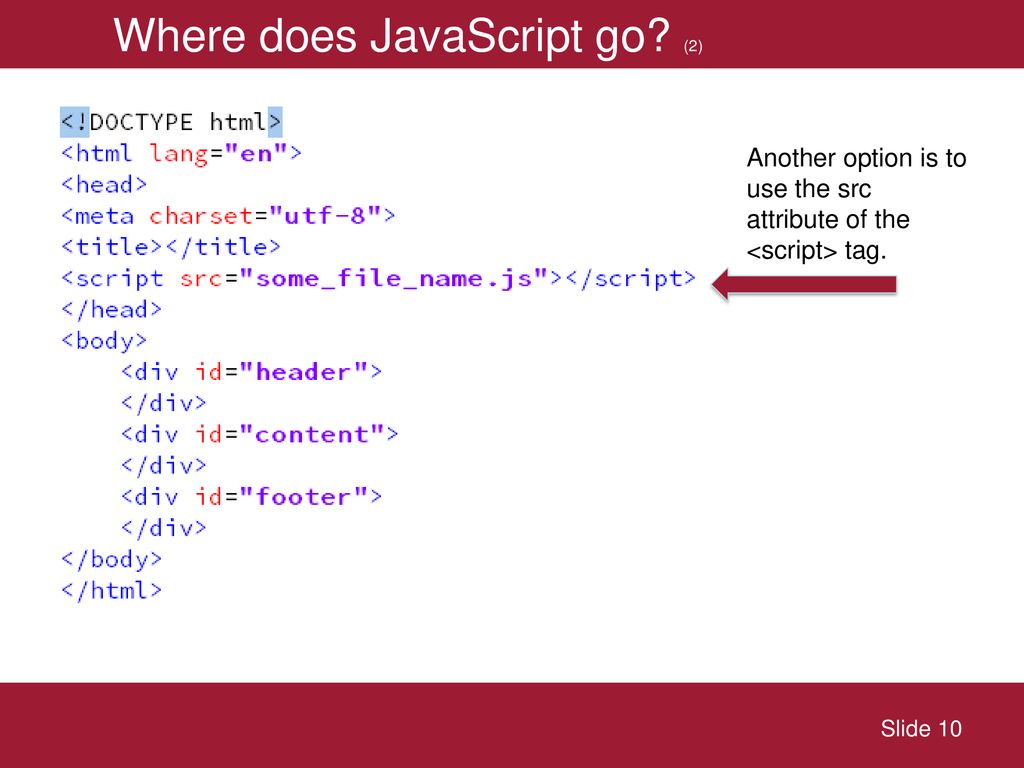Click the '</div>' line after the header div
This screenshot has width=1024, height=768.
(x=163, y=403)
